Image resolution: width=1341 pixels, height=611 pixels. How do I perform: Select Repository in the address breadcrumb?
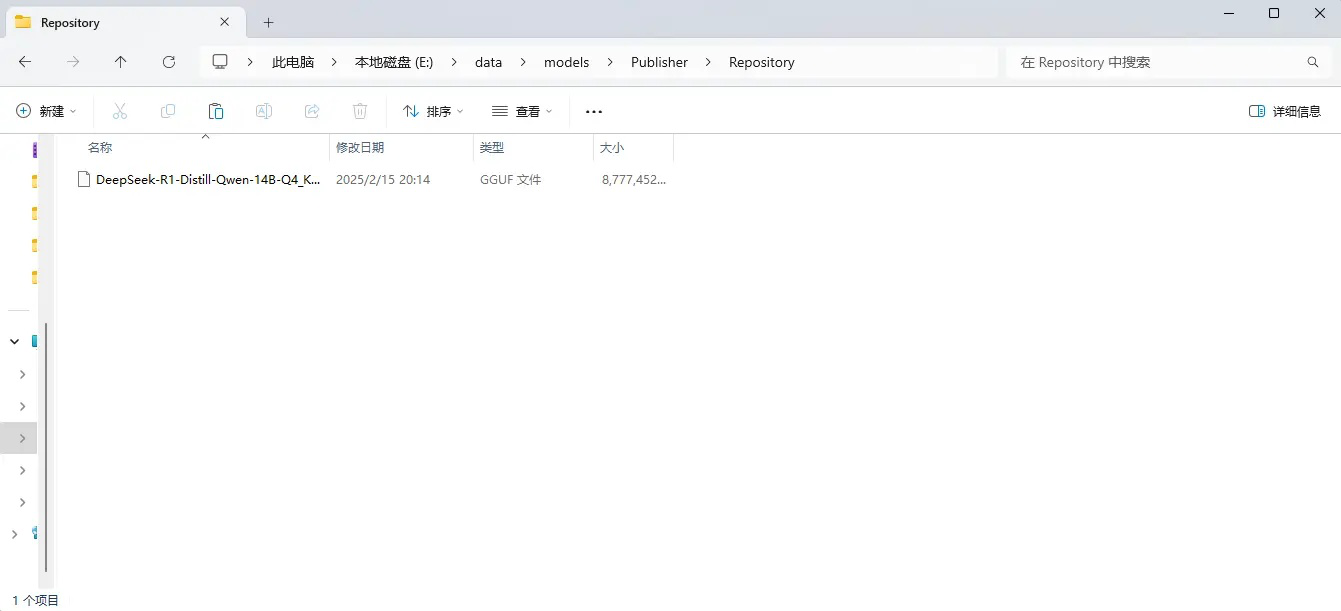(761, 62)
